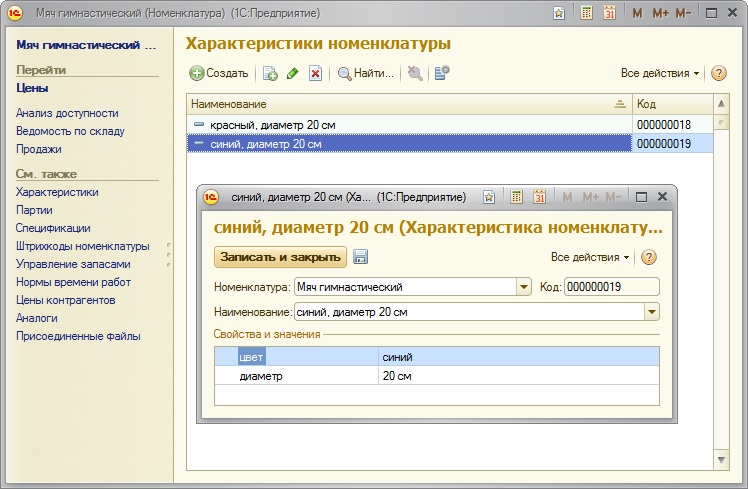Viewport: 748px width, 489px height.
Task: Click the copy-item icon in the list toolbar
Action: click(270, 73)
